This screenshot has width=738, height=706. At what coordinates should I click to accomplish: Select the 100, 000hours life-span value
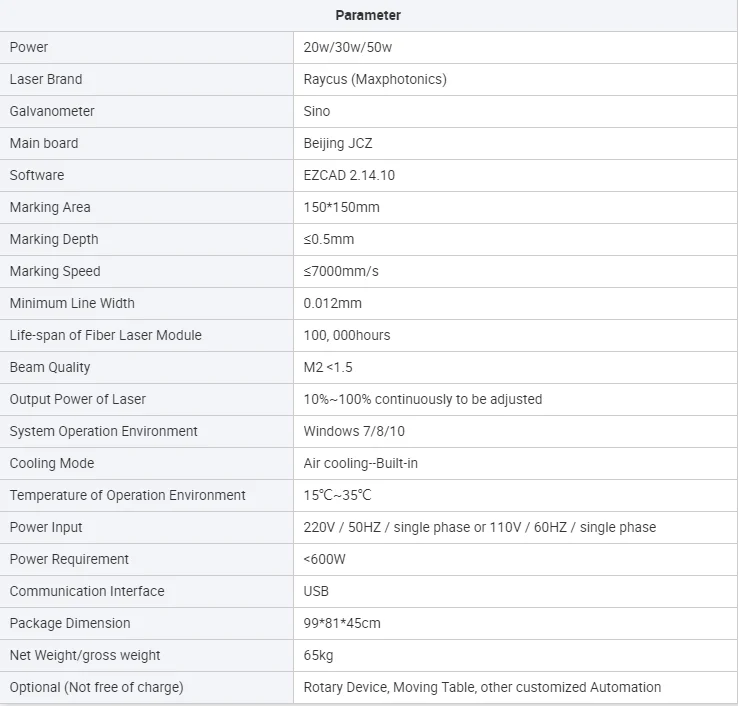pos(346,335)
